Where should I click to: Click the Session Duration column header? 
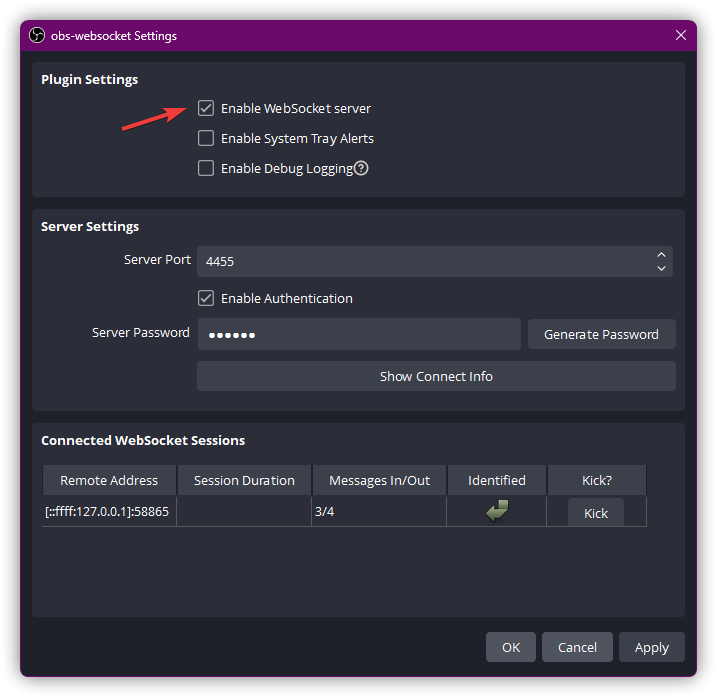click(x=244, y=480)
